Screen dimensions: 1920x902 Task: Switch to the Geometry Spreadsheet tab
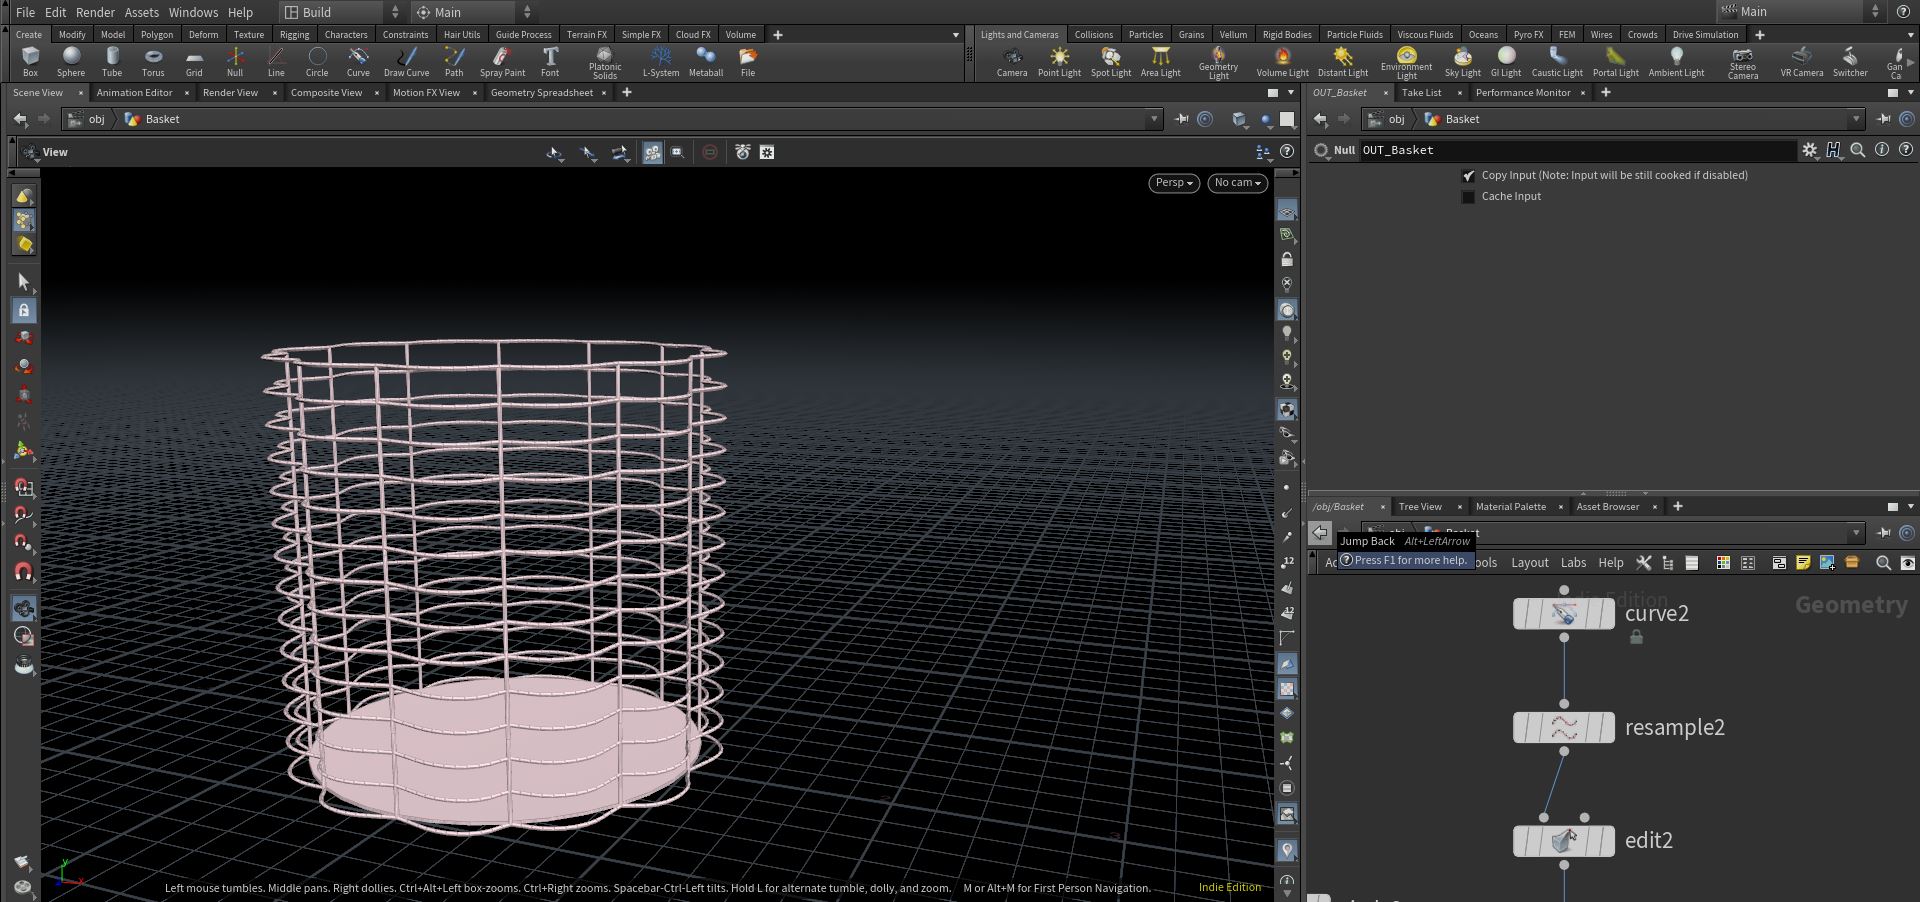[x=542, y=93]
